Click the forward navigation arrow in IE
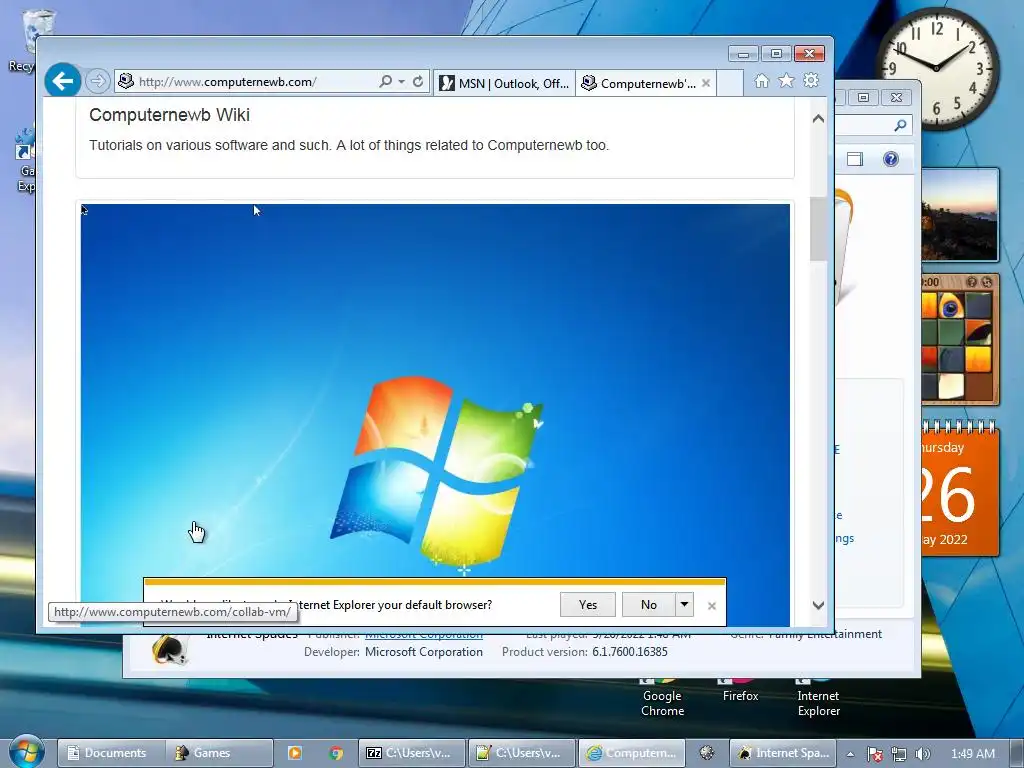 (97, 82)
